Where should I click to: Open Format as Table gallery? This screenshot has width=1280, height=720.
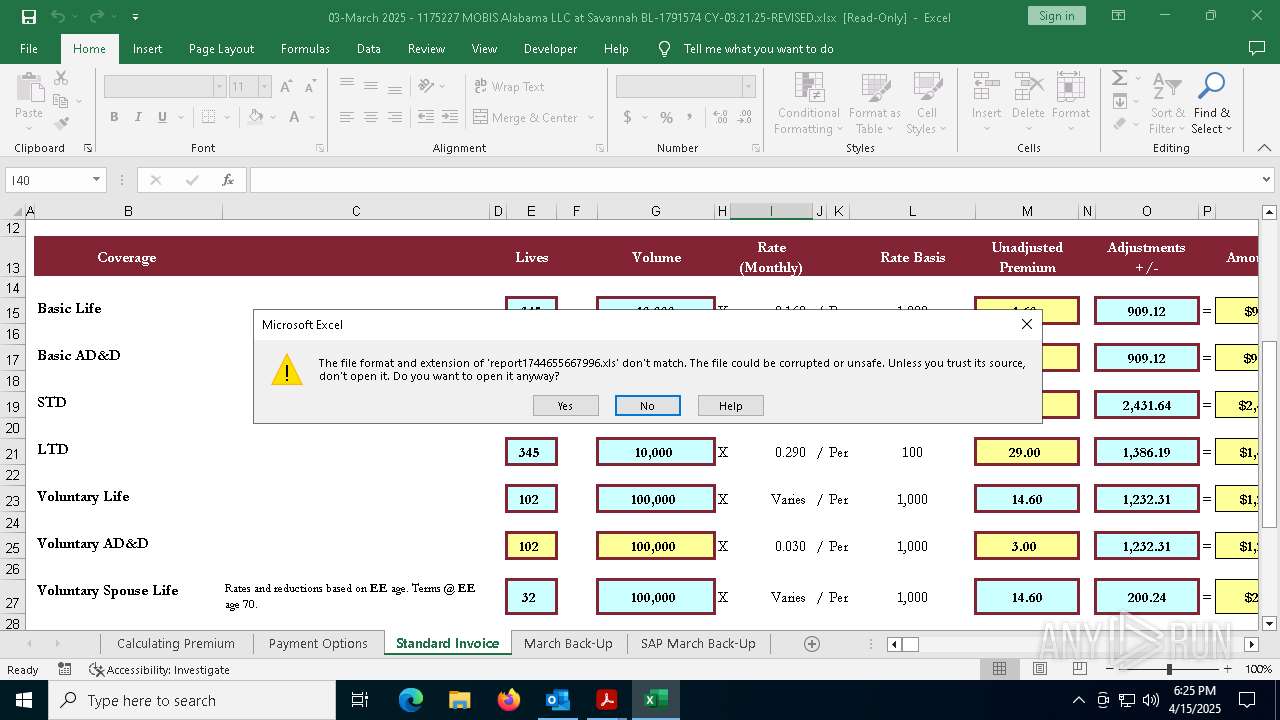click(874, 104)
